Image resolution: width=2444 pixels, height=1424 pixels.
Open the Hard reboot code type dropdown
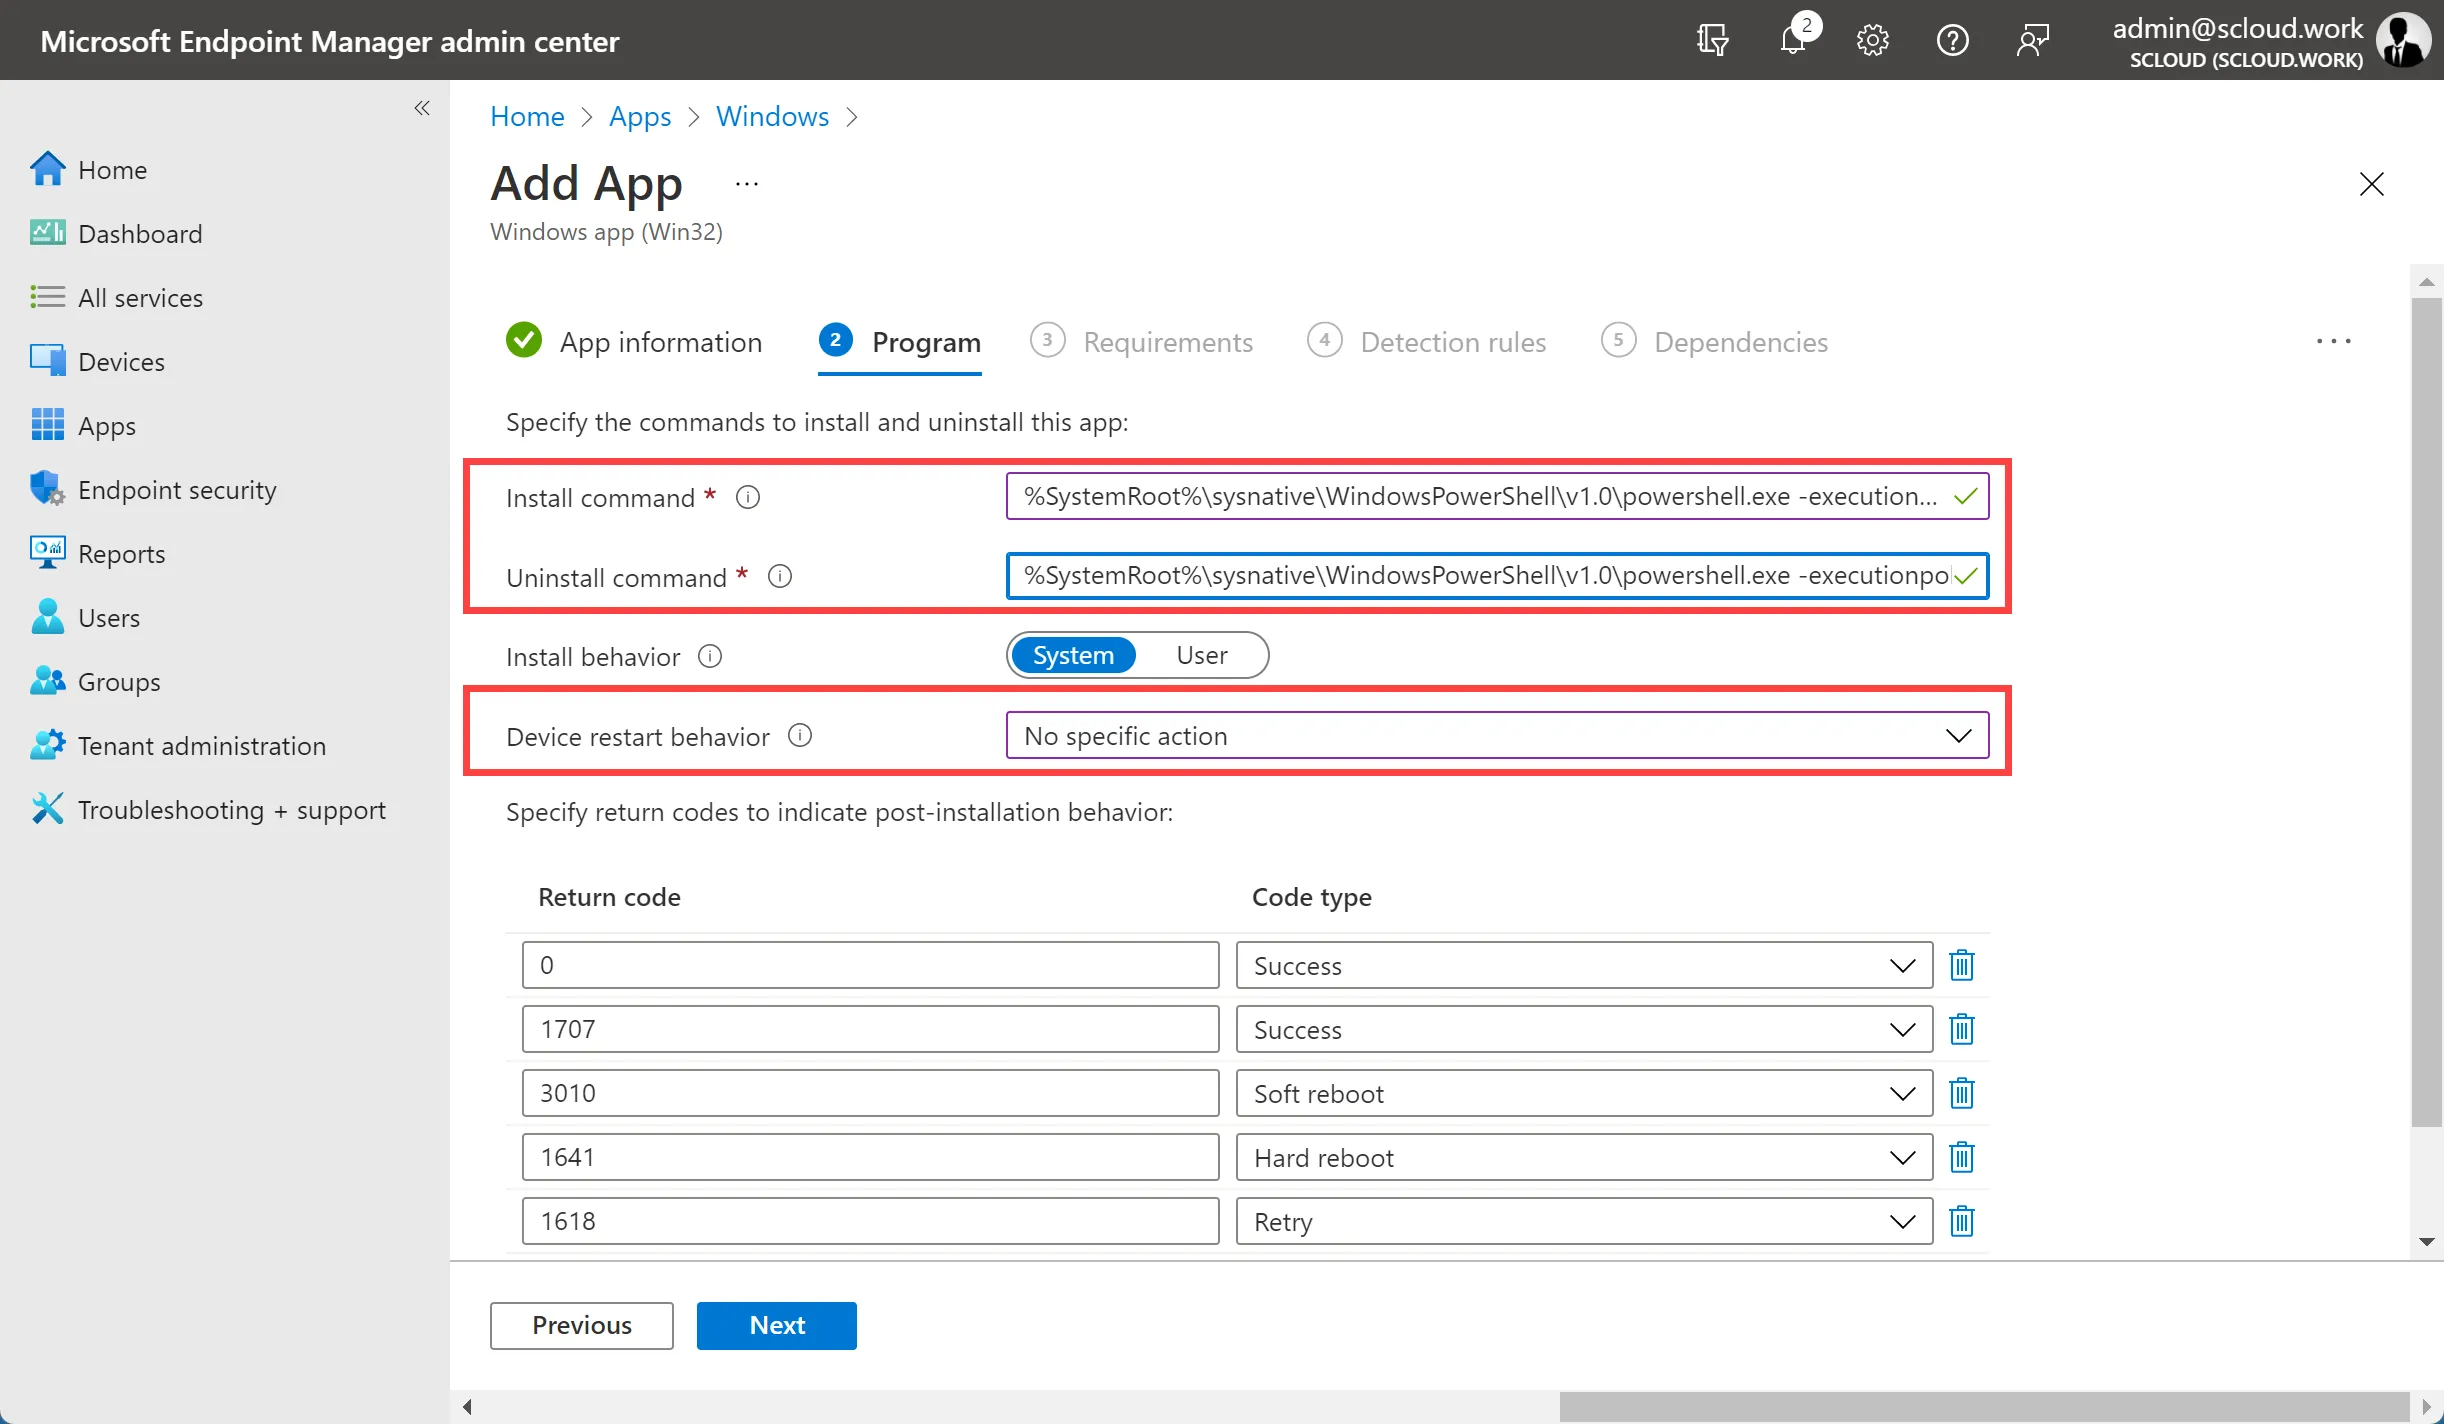pyautogui.click(x=1584, y=1157)
